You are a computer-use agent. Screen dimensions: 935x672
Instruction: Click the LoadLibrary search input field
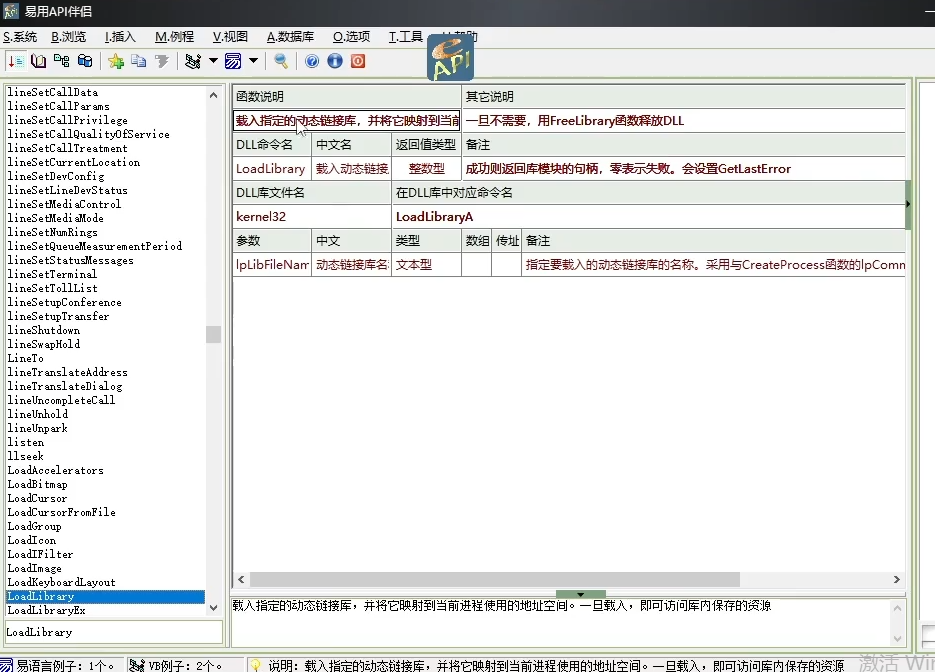114,632
